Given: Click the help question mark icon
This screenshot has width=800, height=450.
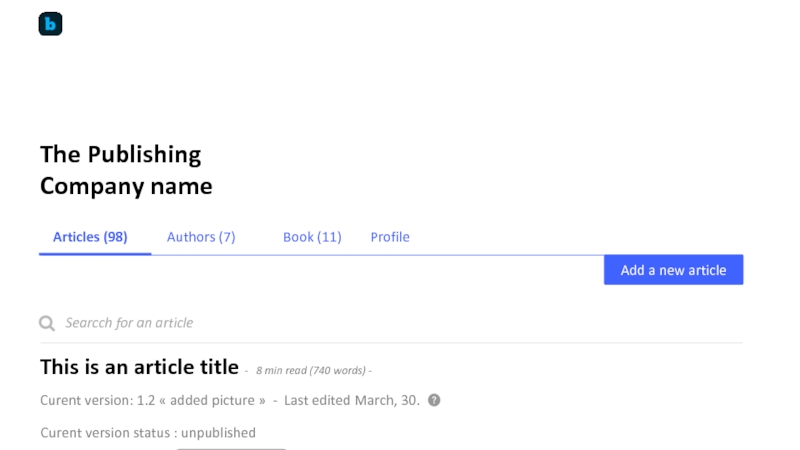Looking at the screenshot, I should point(434,400).
